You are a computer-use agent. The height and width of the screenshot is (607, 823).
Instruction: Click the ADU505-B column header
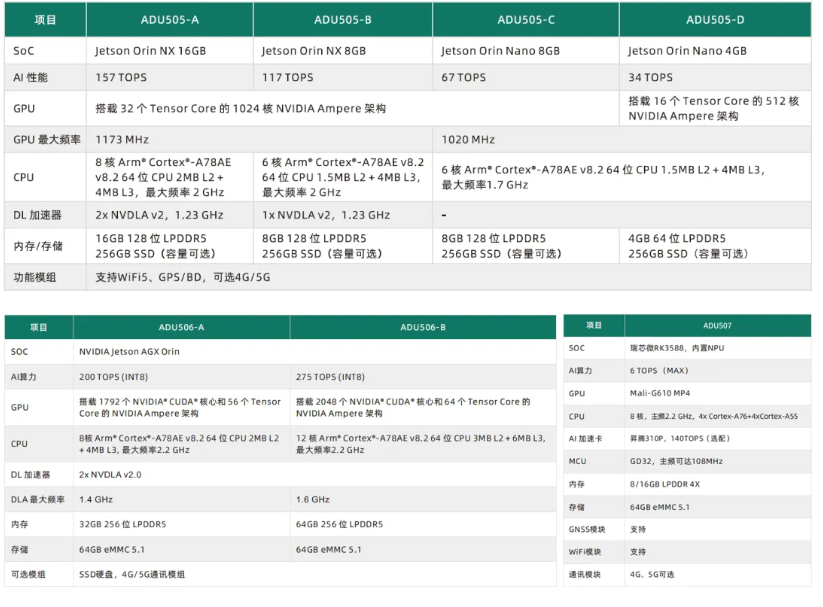343,20
